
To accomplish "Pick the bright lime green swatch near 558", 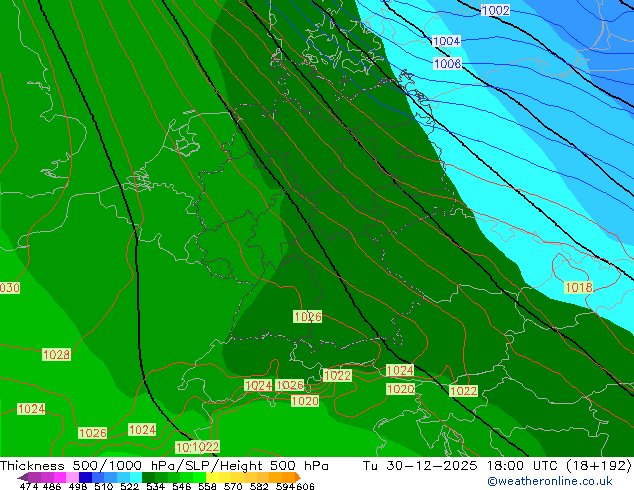I will (199, 477).
